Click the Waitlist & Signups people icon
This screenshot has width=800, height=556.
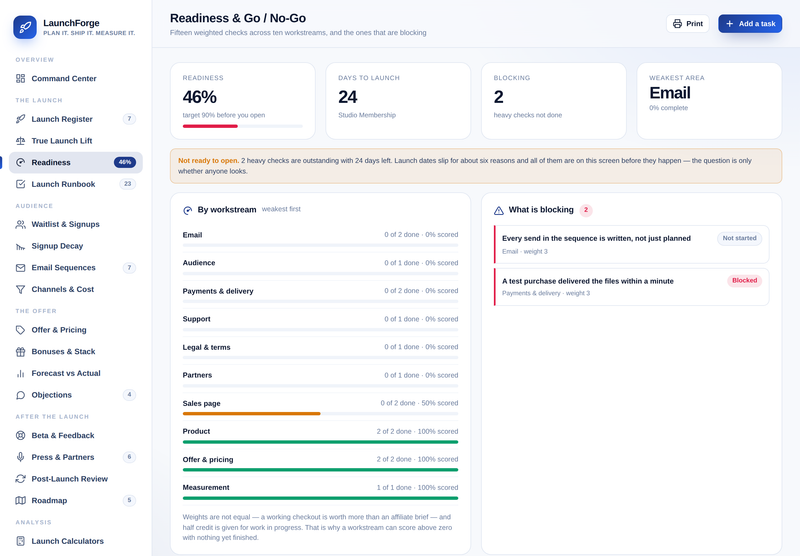coord(20,224)
